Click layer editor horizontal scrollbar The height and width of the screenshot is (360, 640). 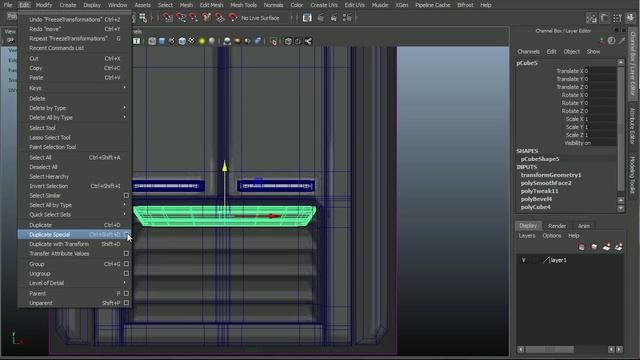pyautogui.click(x=549, y=349)
